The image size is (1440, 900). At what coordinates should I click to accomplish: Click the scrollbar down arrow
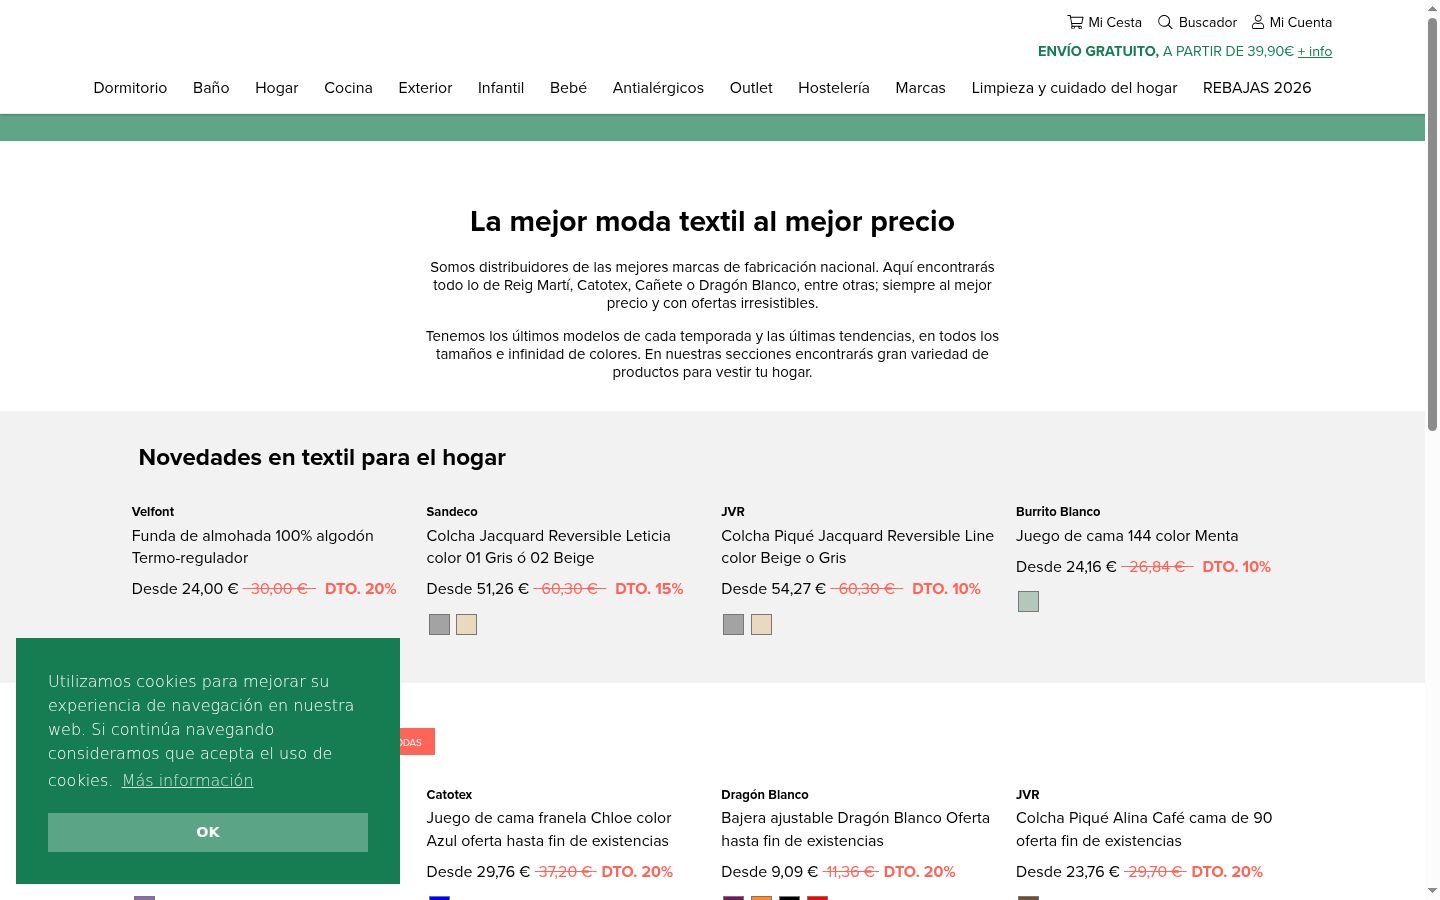pyautogui.click(x=1432, y=891)
